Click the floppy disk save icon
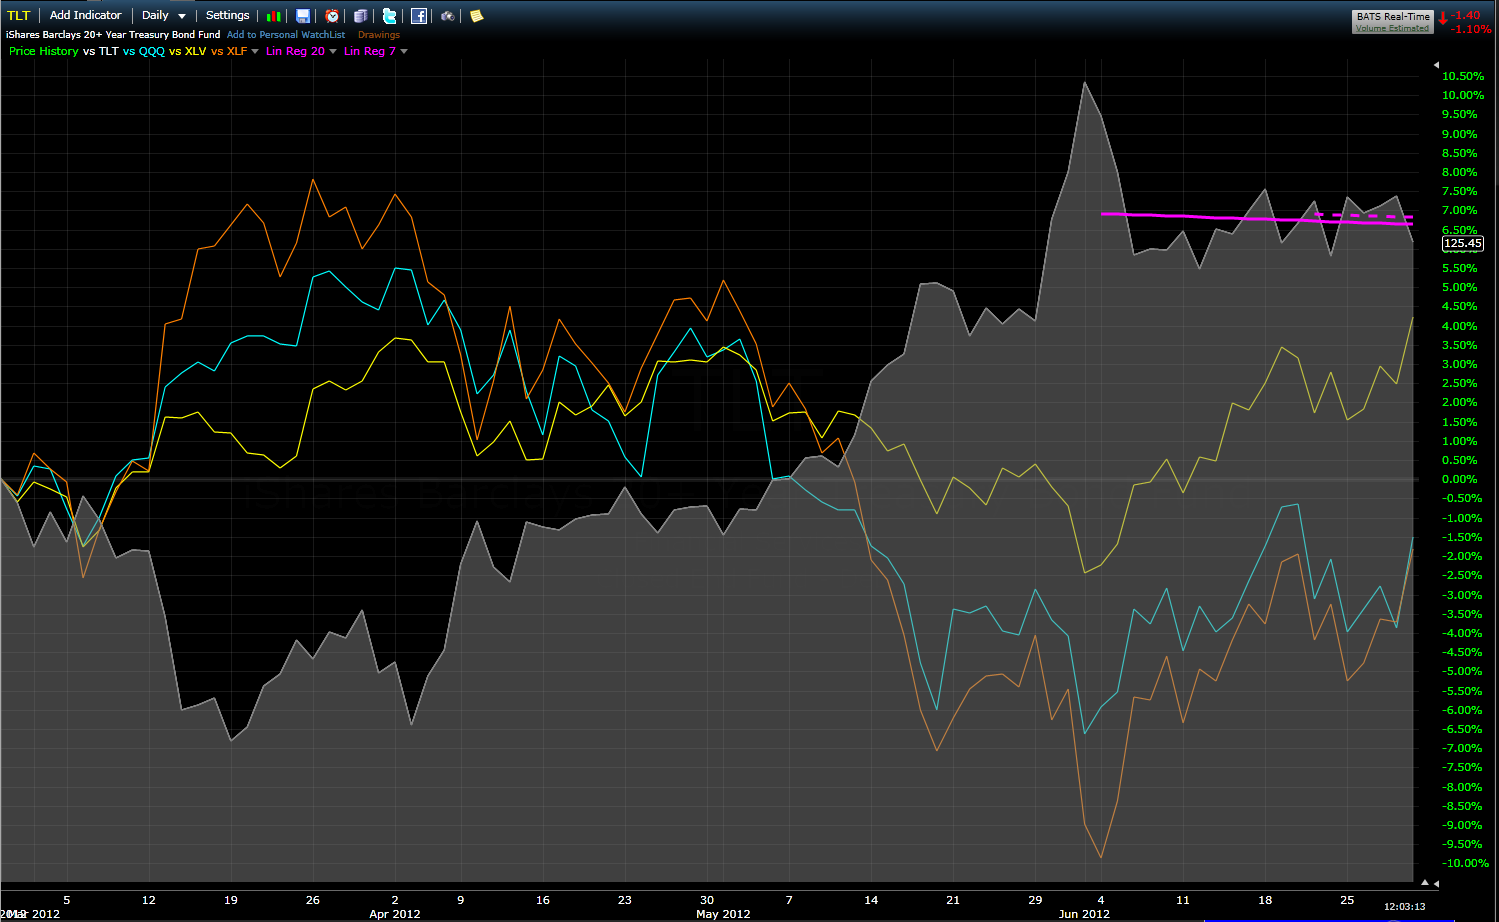This screenshot has height=922, width=1499. [x=303, y=16]
